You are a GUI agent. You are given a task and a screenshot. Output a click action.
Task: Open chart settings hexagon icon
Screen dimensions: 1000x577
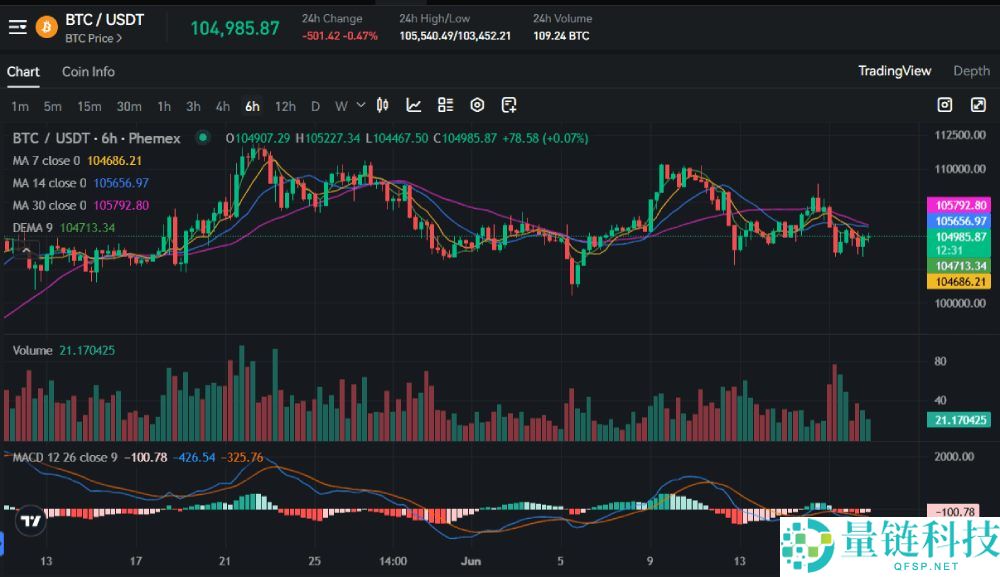[477, 105]
